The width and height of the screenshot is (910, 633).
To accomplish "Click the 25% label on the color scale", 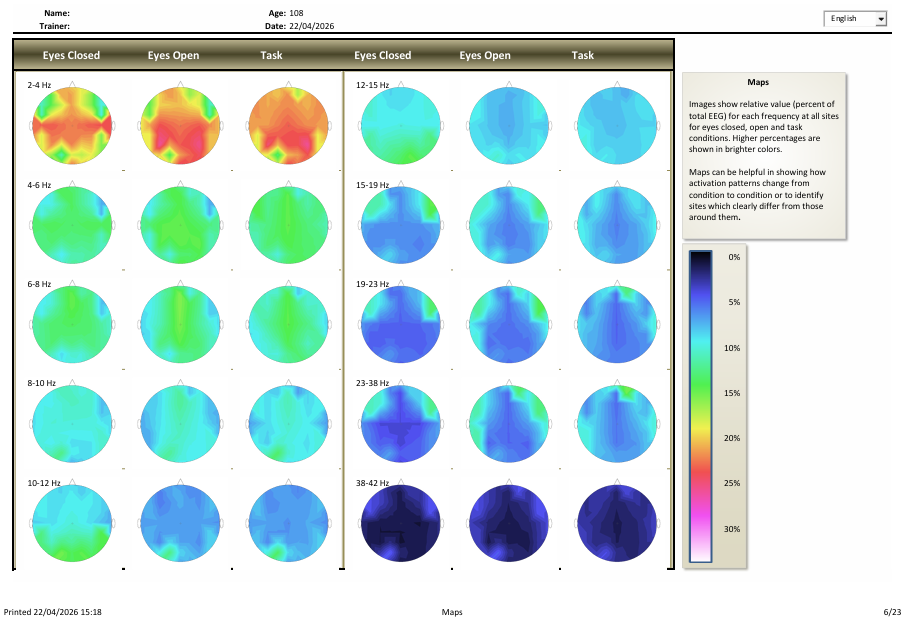I will pyautogui.click(x=733, y=483).
